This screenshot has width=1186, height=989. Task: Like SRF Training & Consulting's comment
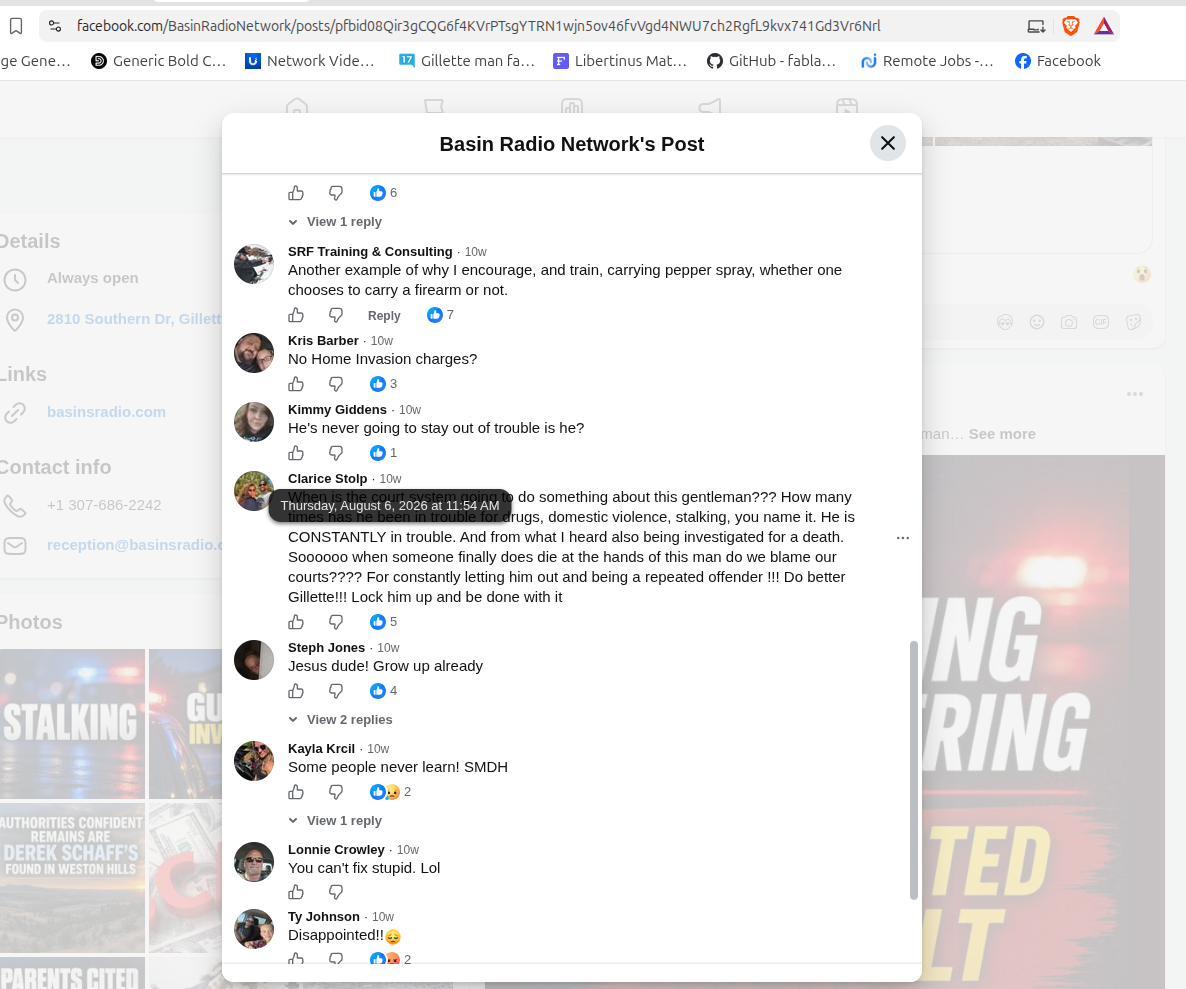[x=296, y=315]
